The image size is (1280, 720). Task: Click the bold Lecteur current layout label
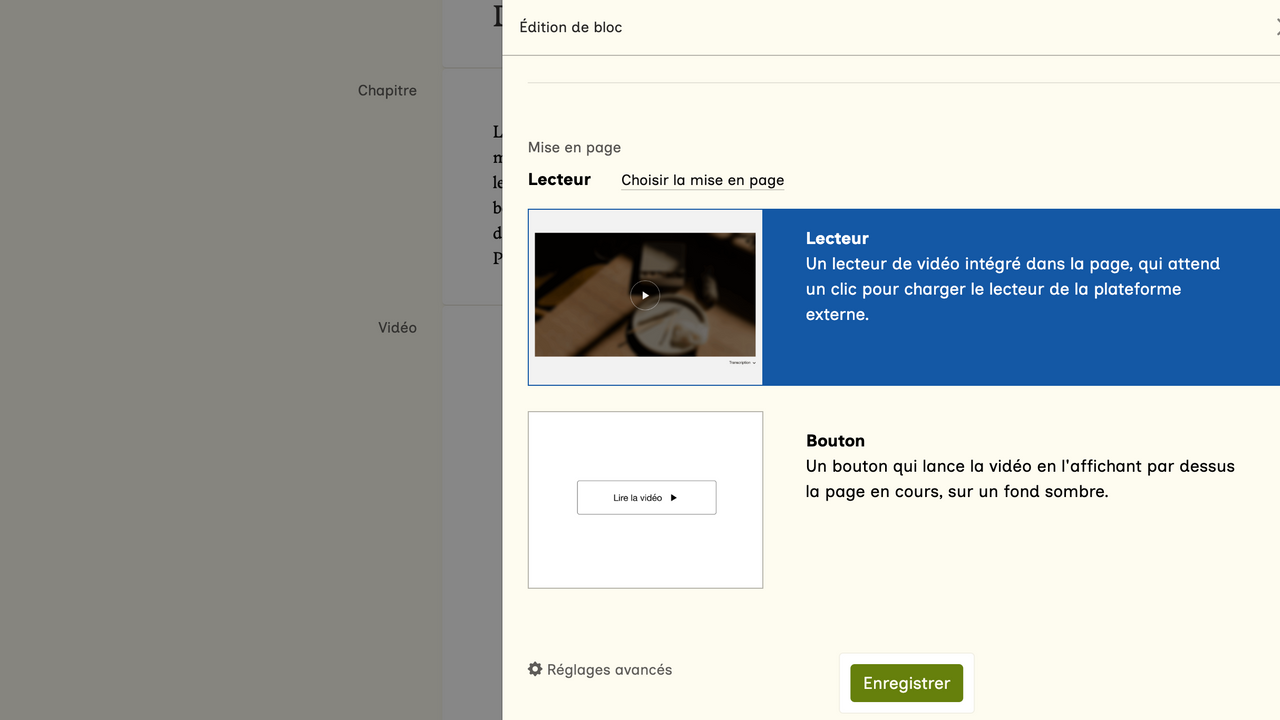coord(559,180)
